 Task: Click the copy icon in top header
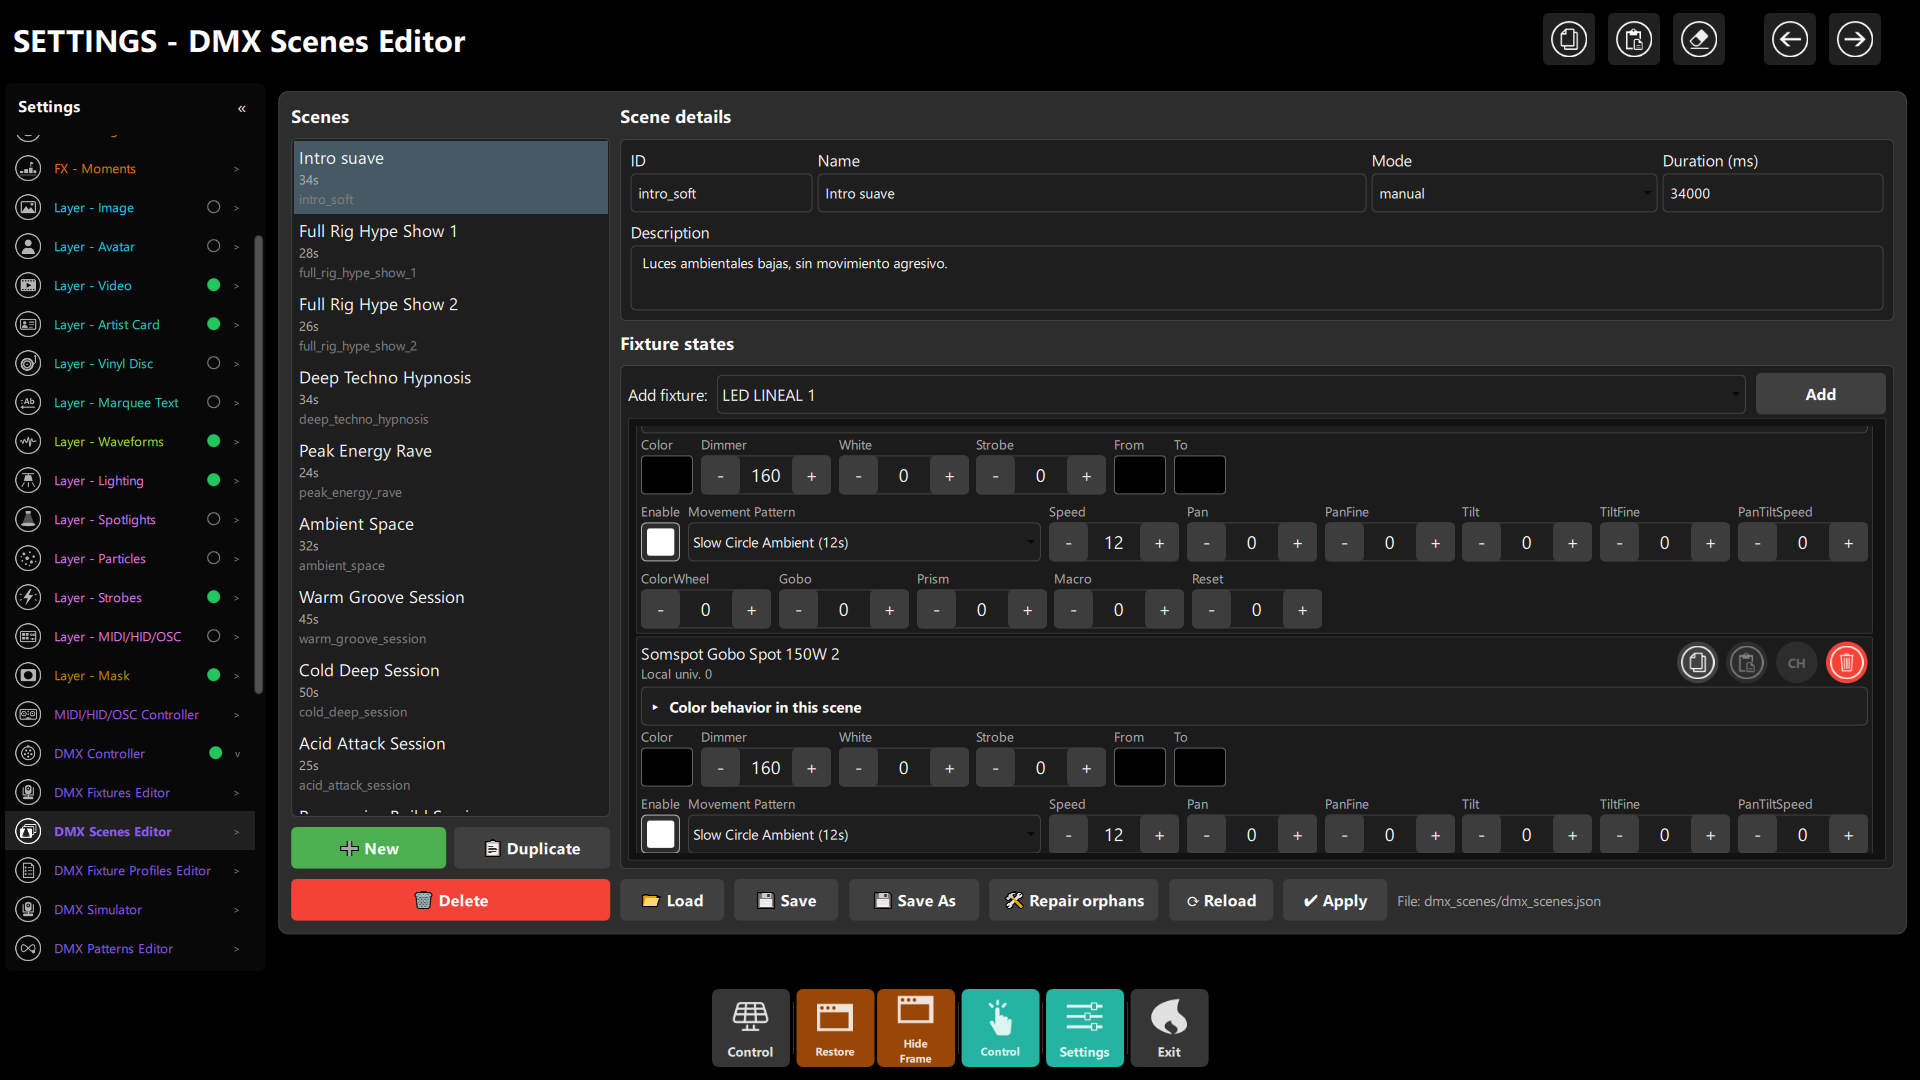pyautogui.click(x=1569, y=40)
